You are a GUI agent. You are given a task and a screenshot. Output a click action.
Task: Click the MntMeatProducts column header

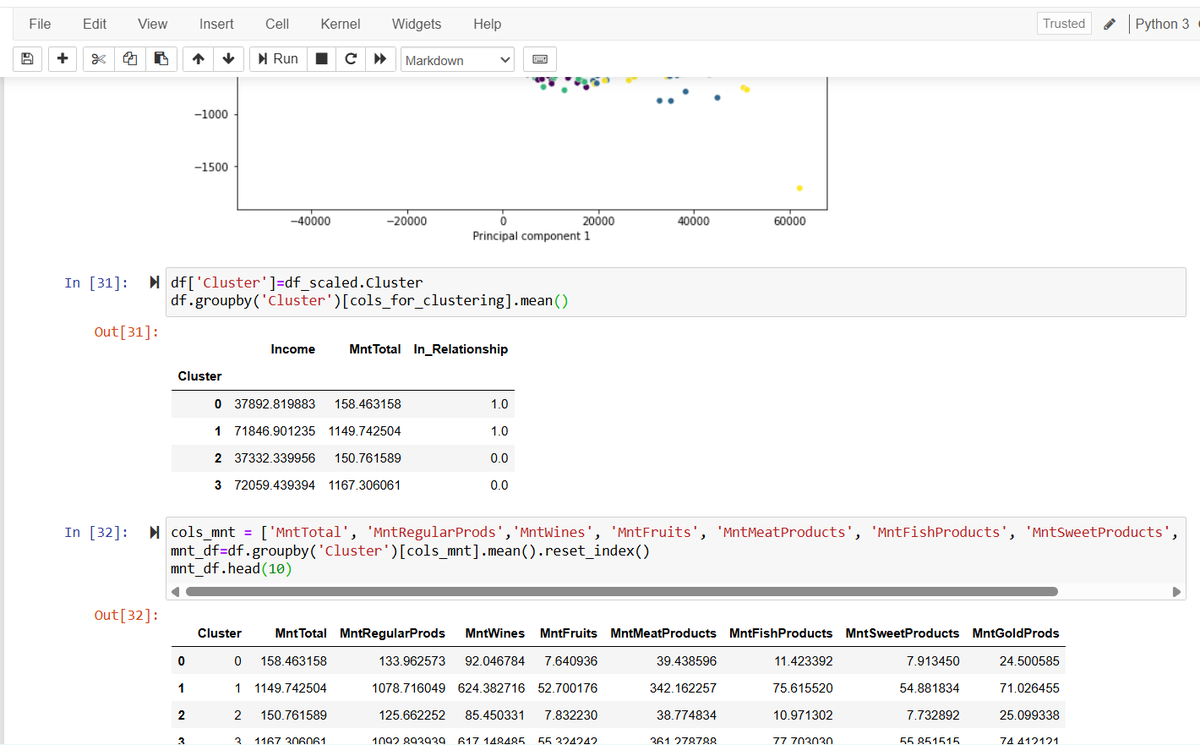(663, 633)
